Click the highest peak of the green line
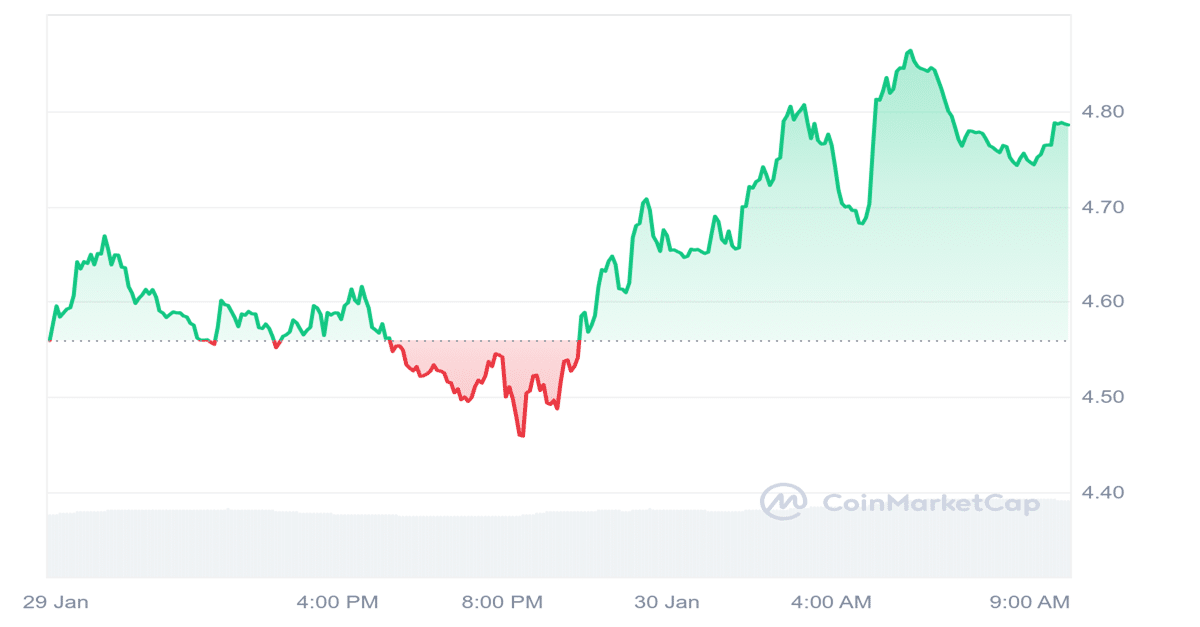The height and width of the screenshot is (627, 1200). [909, 51]
